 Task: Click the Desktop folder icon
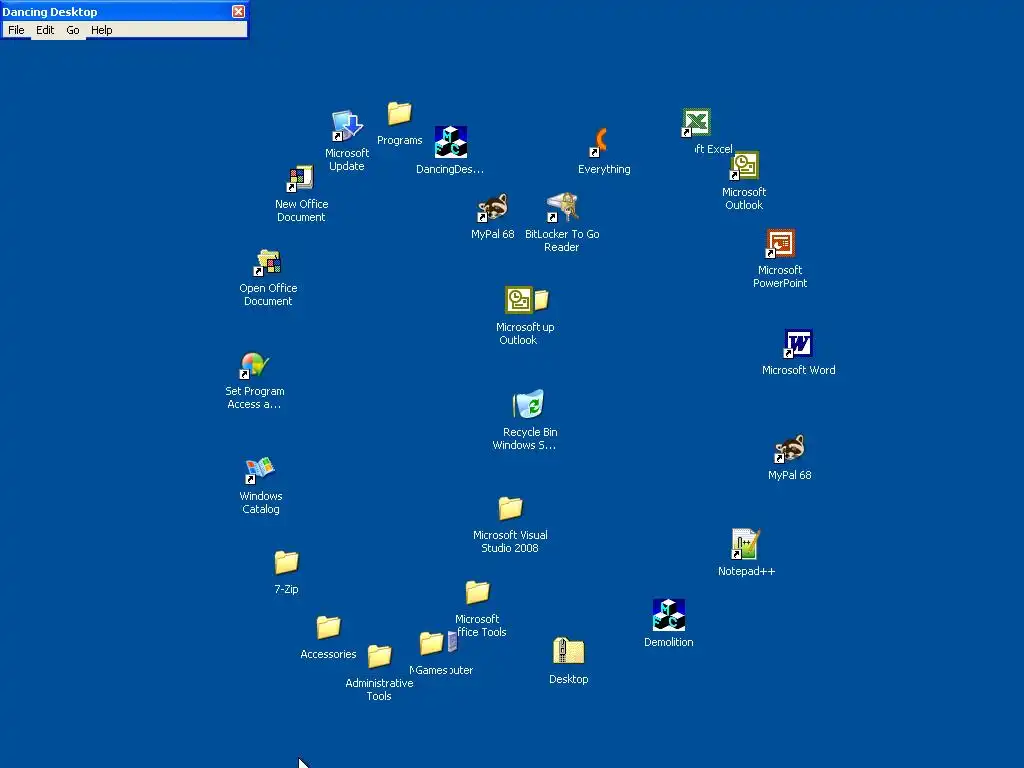[x=568, y=651]
